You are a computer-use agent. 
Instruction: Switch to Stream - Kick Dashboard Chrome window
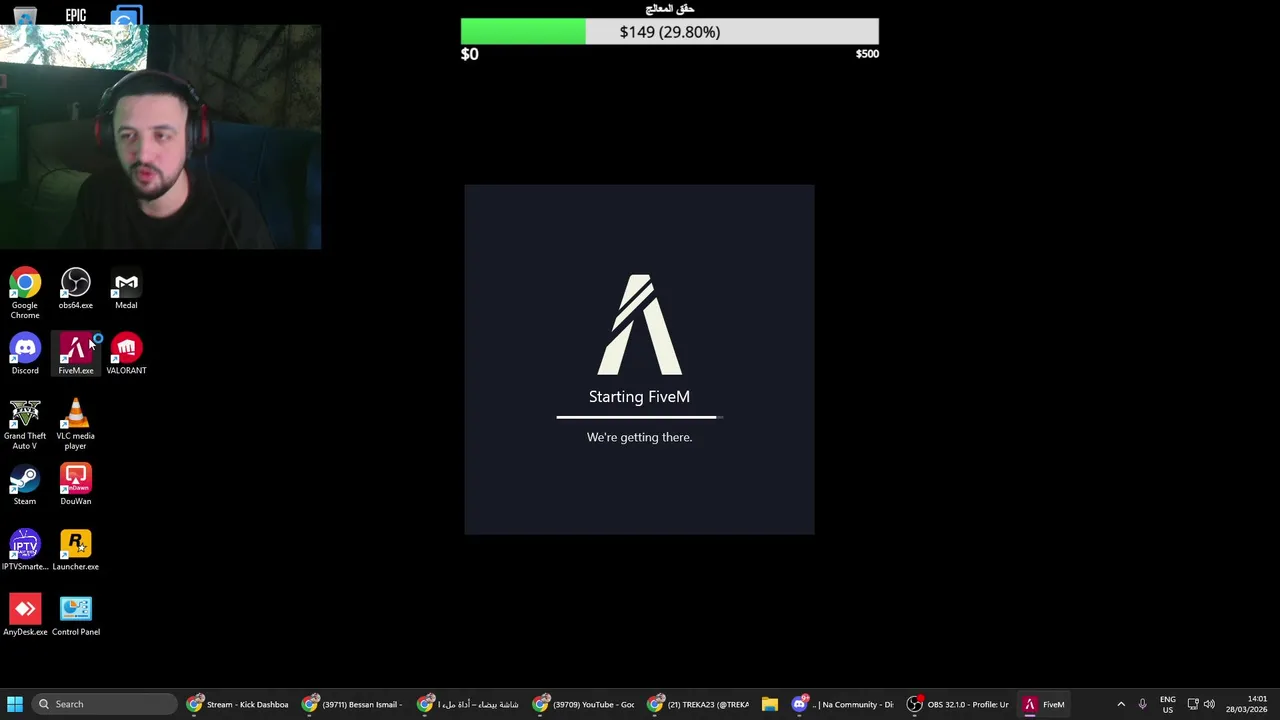[238, 704]
